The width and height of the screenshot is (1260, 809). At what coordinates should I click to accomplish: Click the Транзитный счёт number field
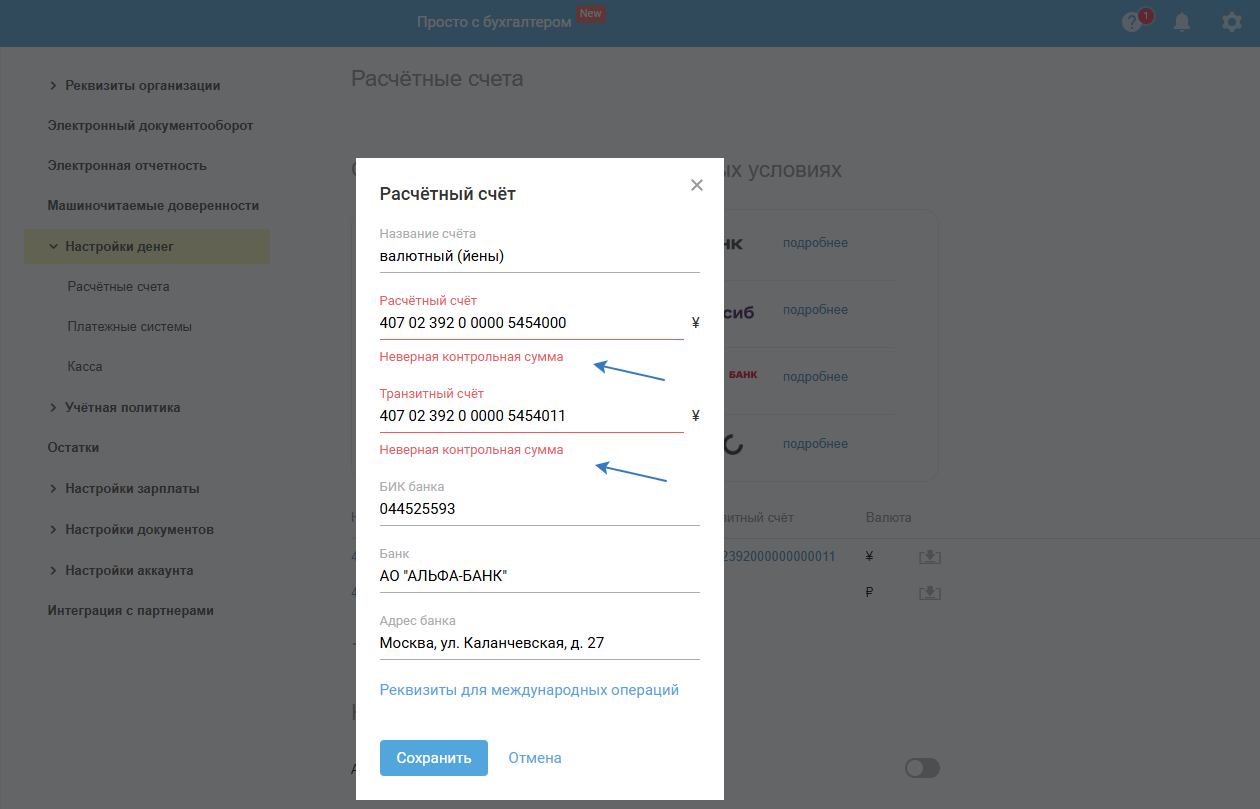[531, 416]
